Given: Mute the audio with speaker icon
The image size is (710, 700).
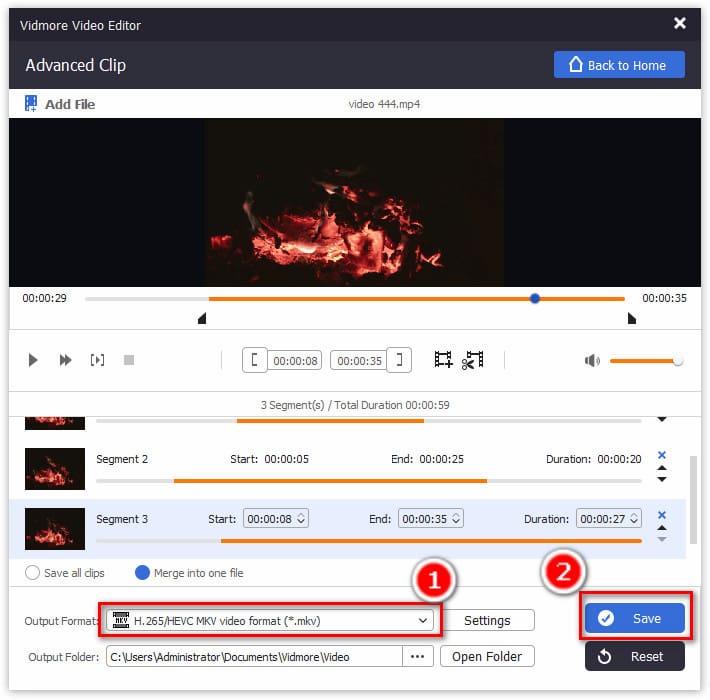Looking at the screenshot, I should point(592,360).
